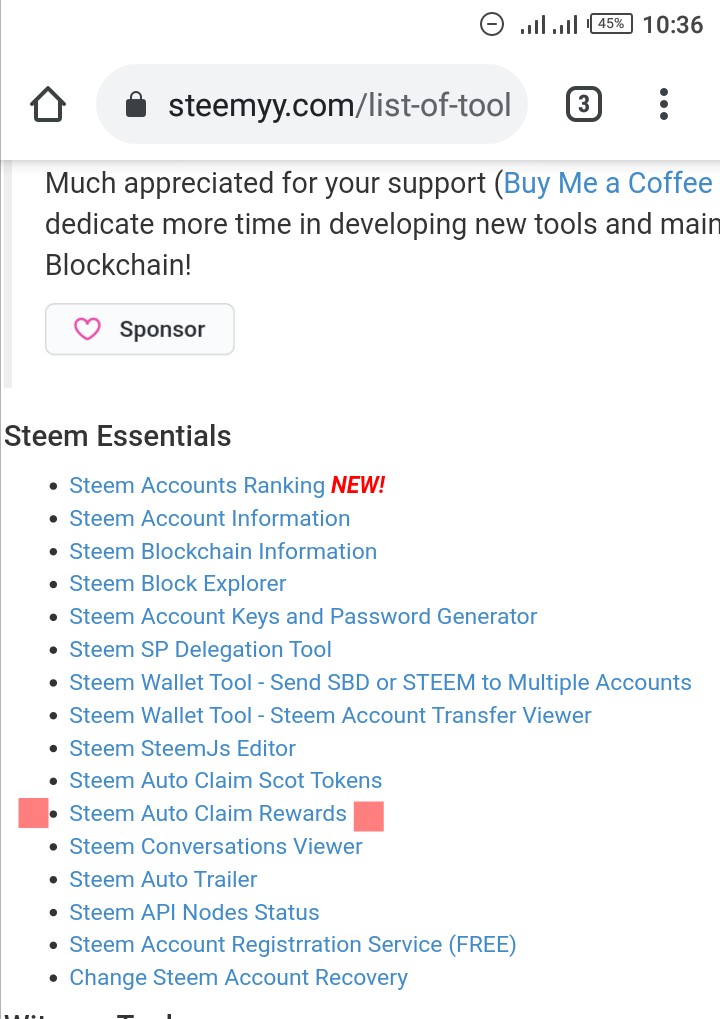The height and width of the screenshot is (1019, 720).
Task: Select Steem SP Delegation Tool
Action: pyautogui.click(x=200, y=650)
